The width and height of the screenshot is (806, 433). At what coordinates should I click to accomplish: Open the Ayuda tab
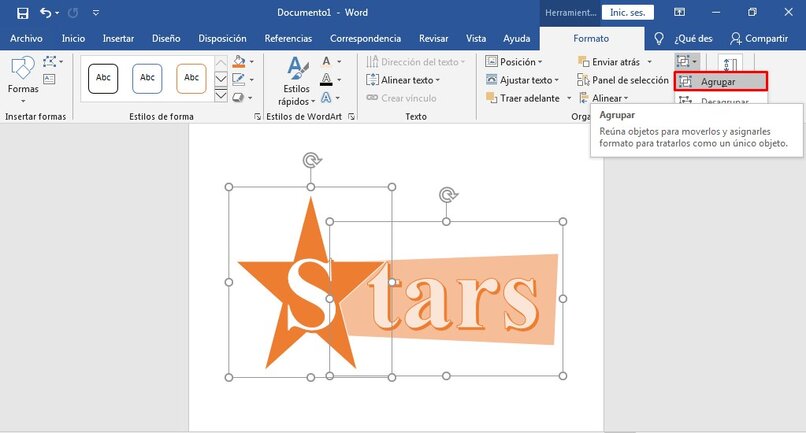tap(517, 38)
